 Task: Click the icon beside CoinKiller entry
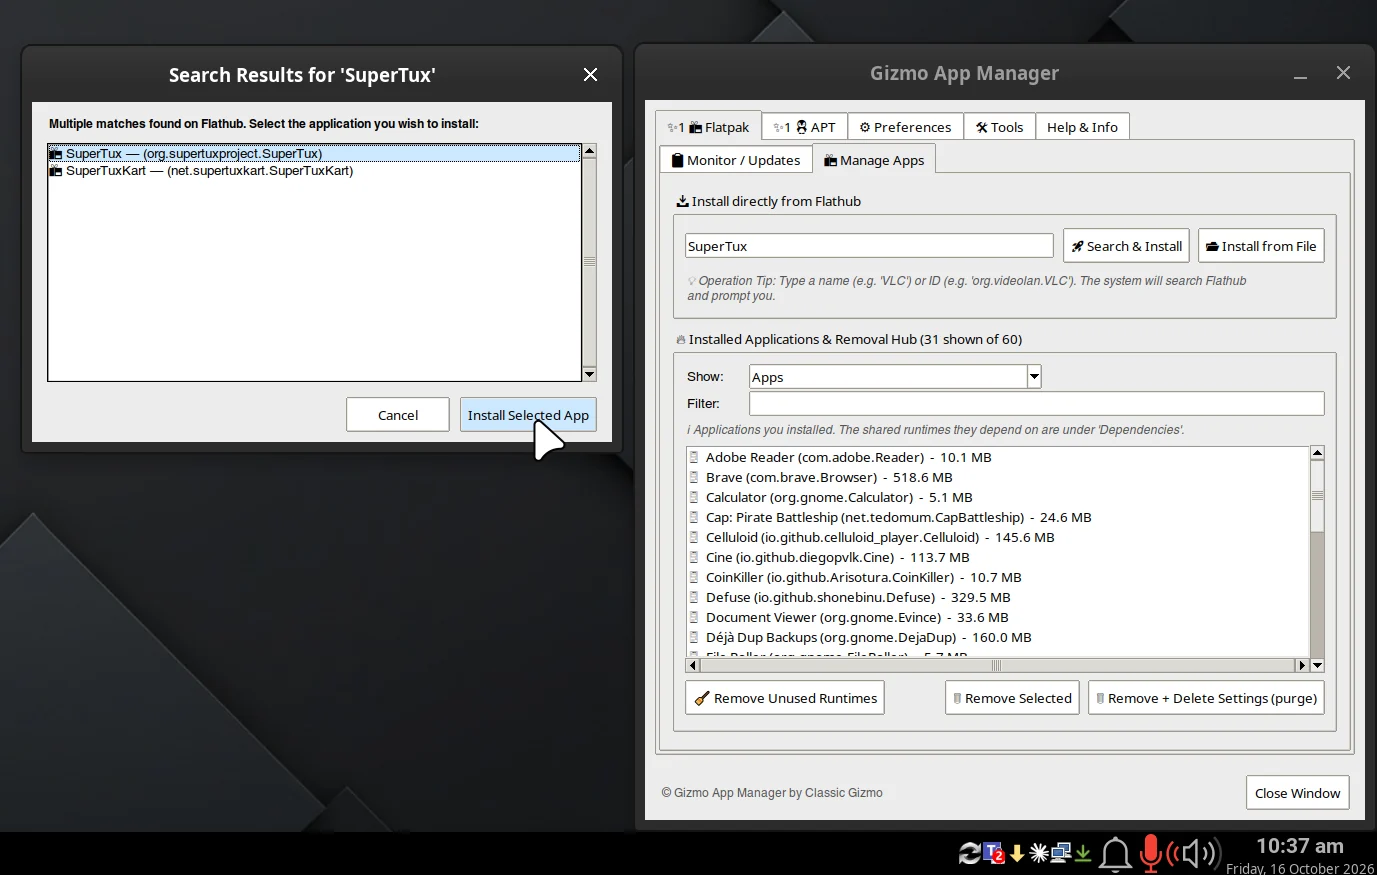(694, 577)
